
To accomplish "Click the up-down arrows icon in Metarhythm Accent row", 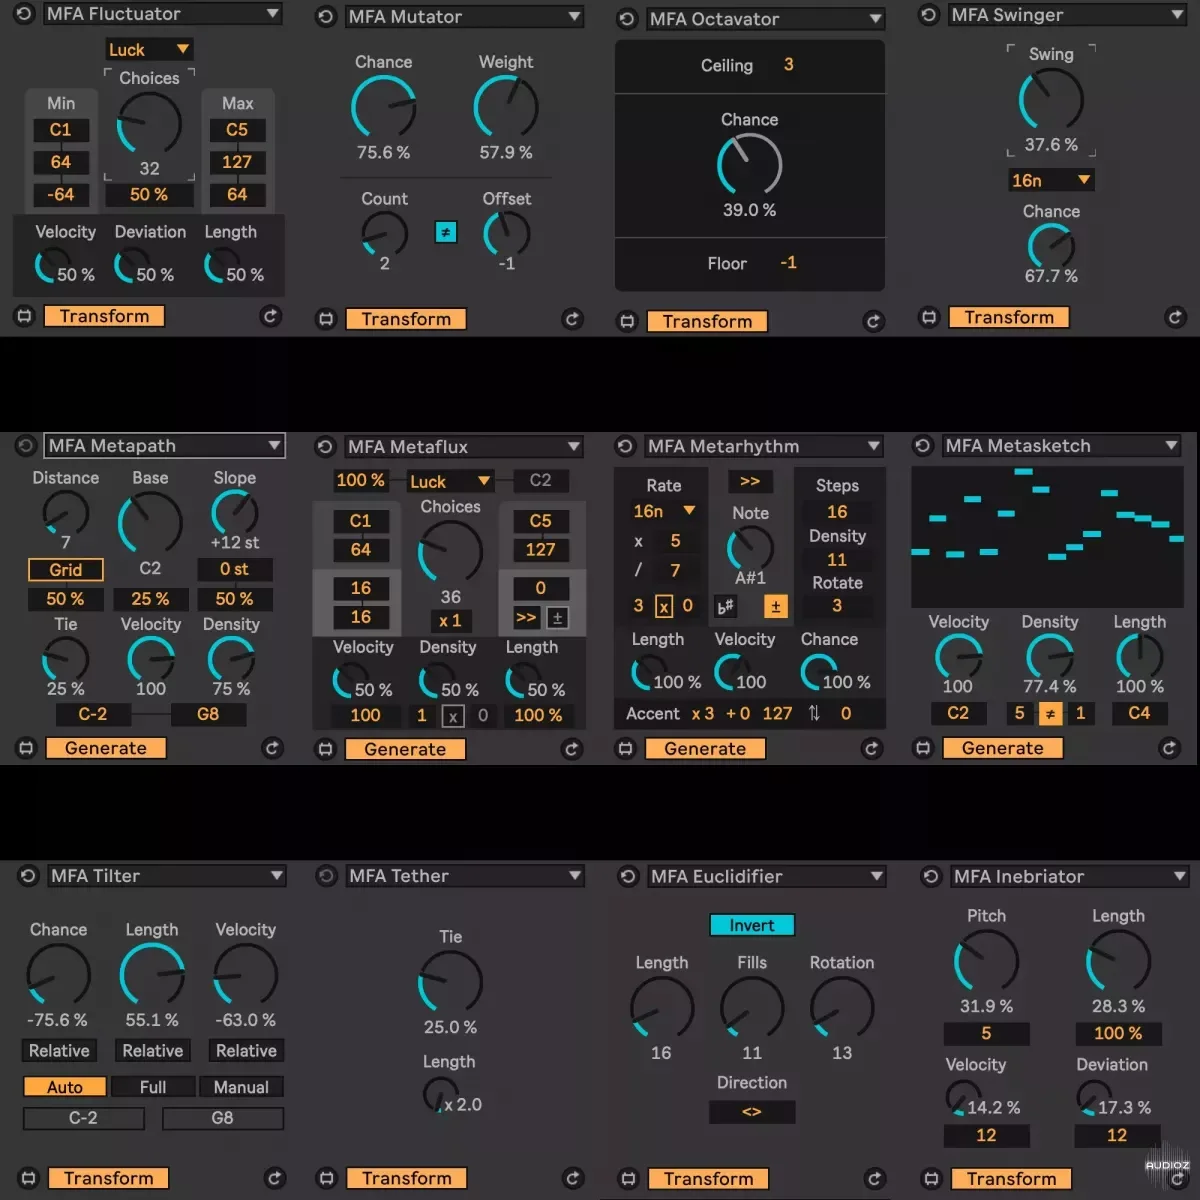I will pos(814,713).
